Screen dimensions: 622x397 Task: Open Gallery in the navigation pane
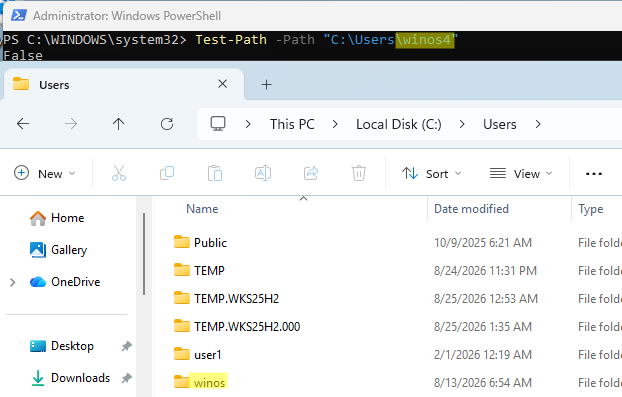point(59,250)
